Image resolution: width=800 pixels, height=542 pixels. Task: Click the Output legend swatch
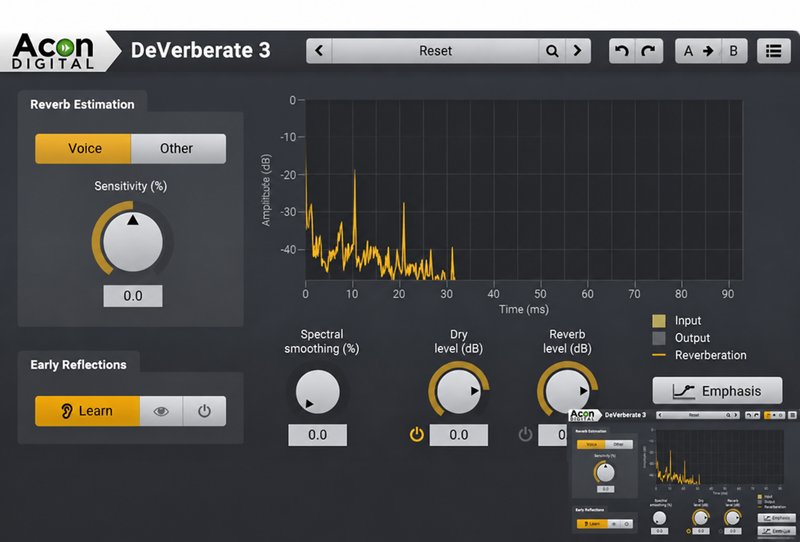(x=659, y=338)
